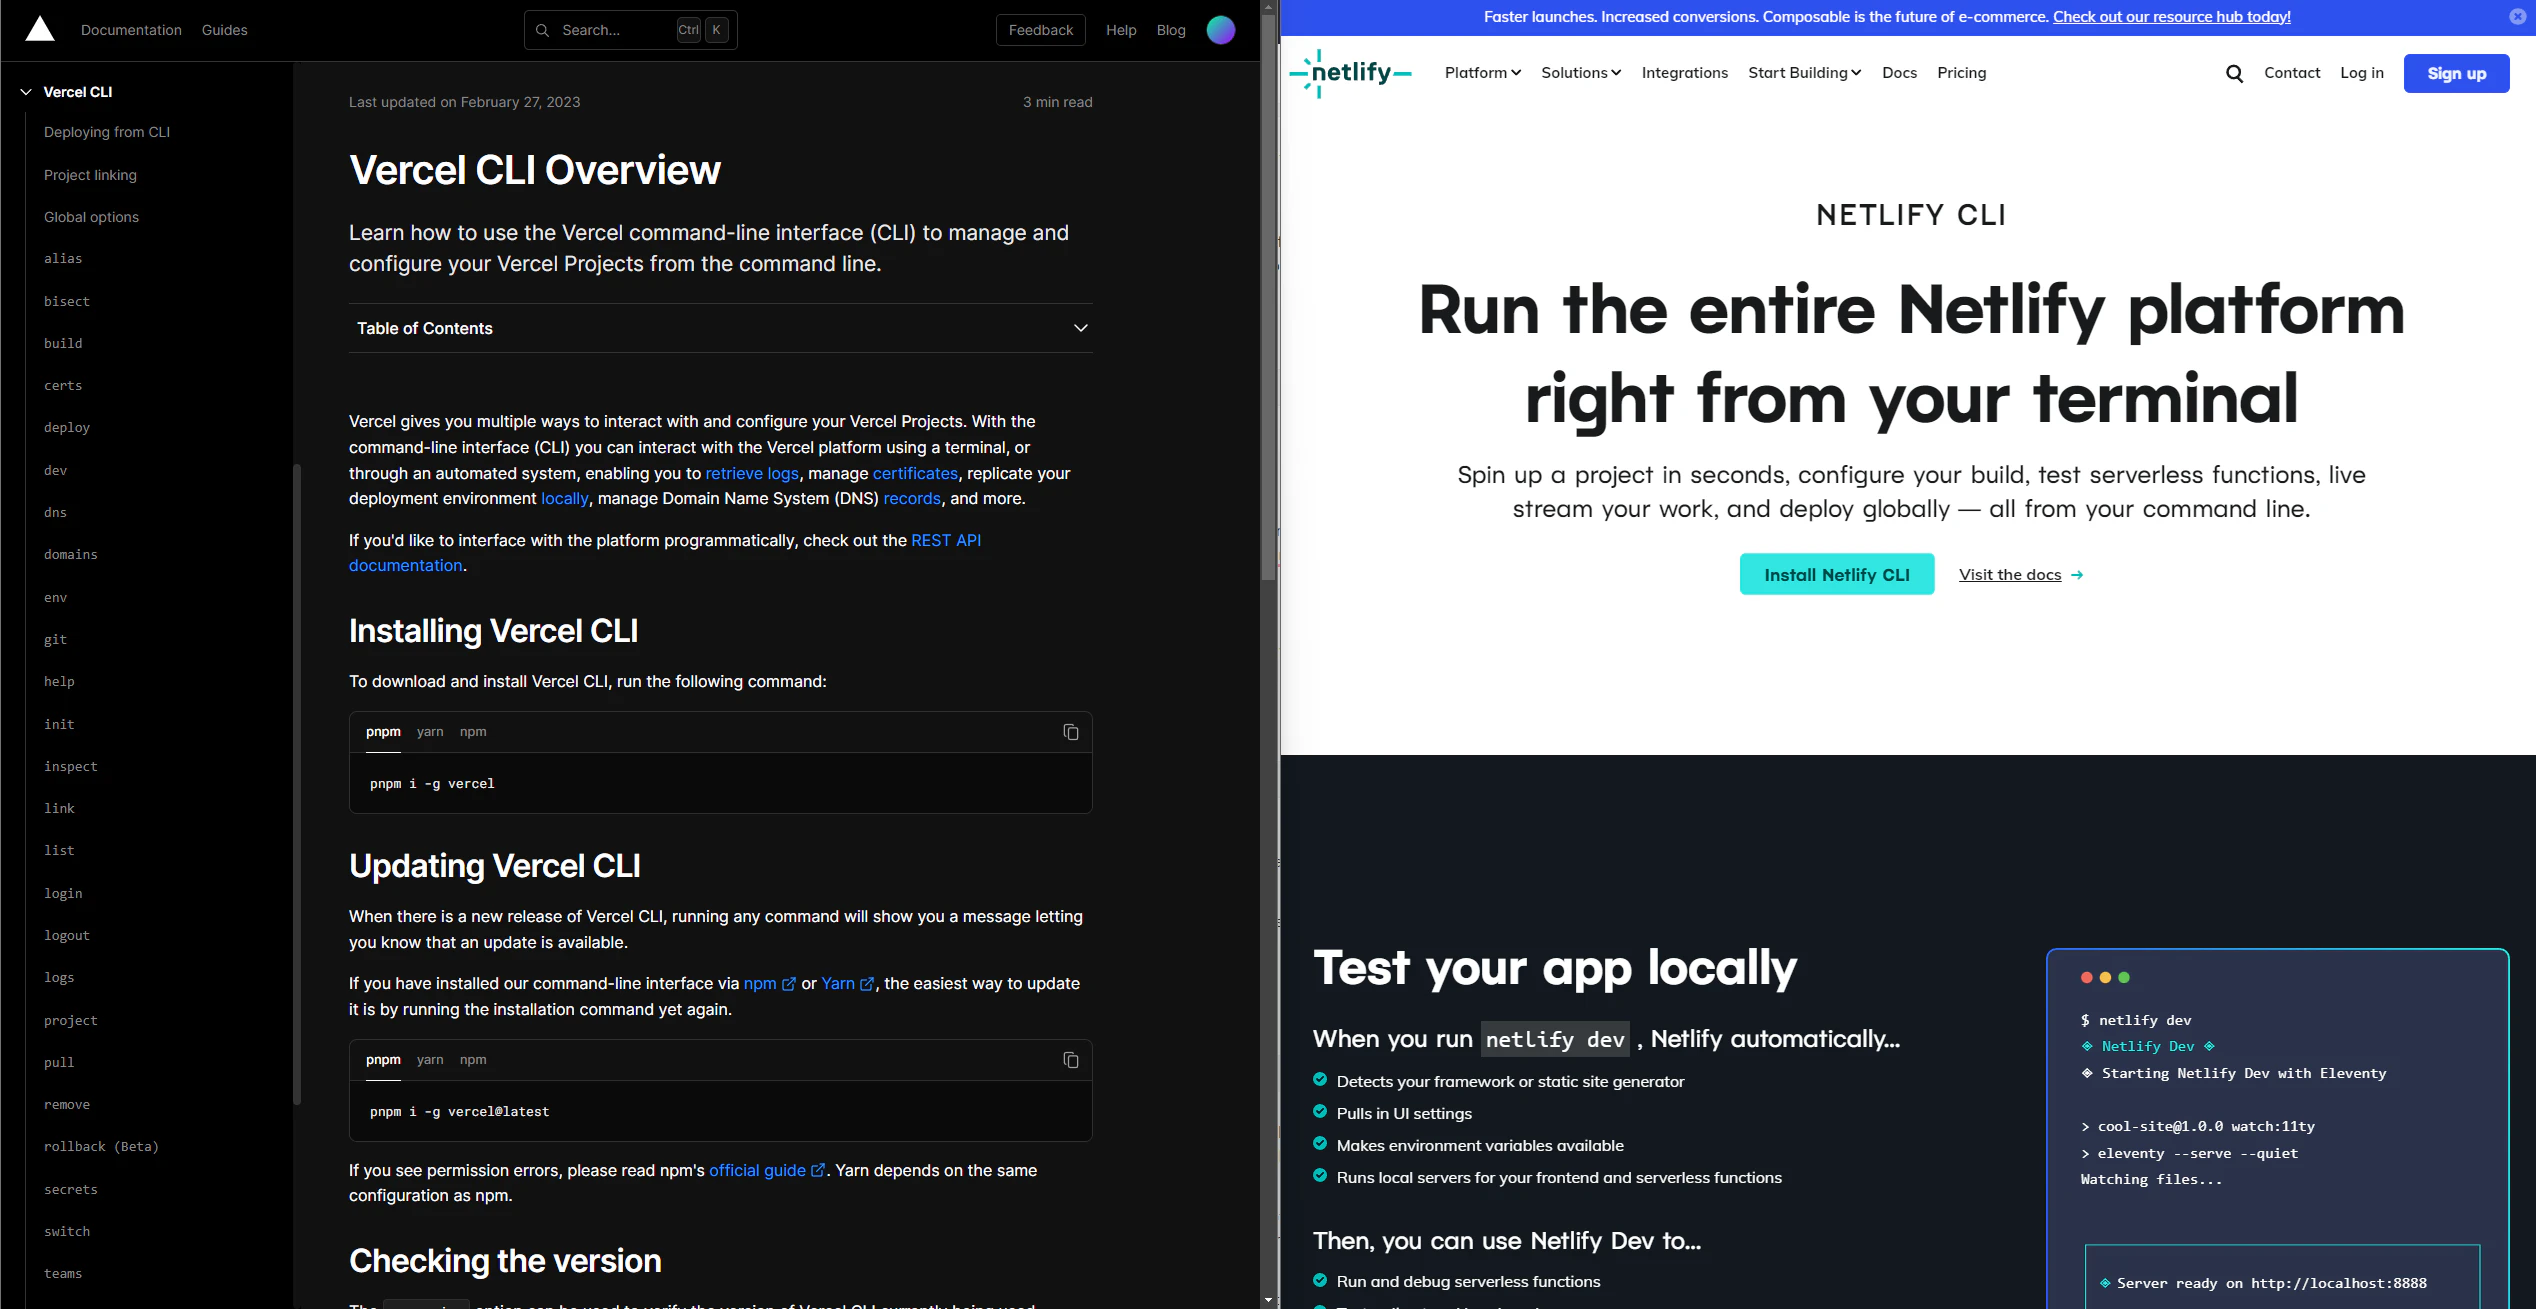
Task: Open the Vercel Blog link
Action: (1171, 30)
